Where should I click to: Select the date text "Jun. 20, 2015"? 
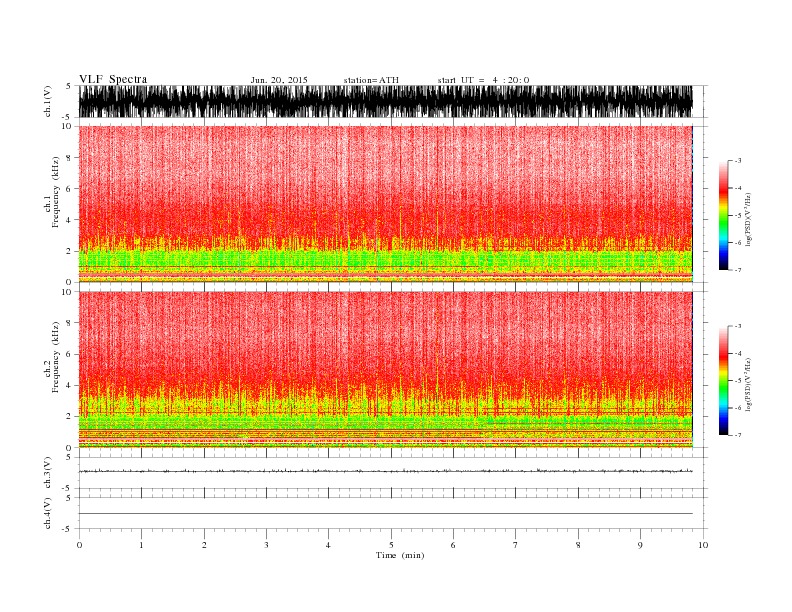pyautogui.click(x=279, y=80)
